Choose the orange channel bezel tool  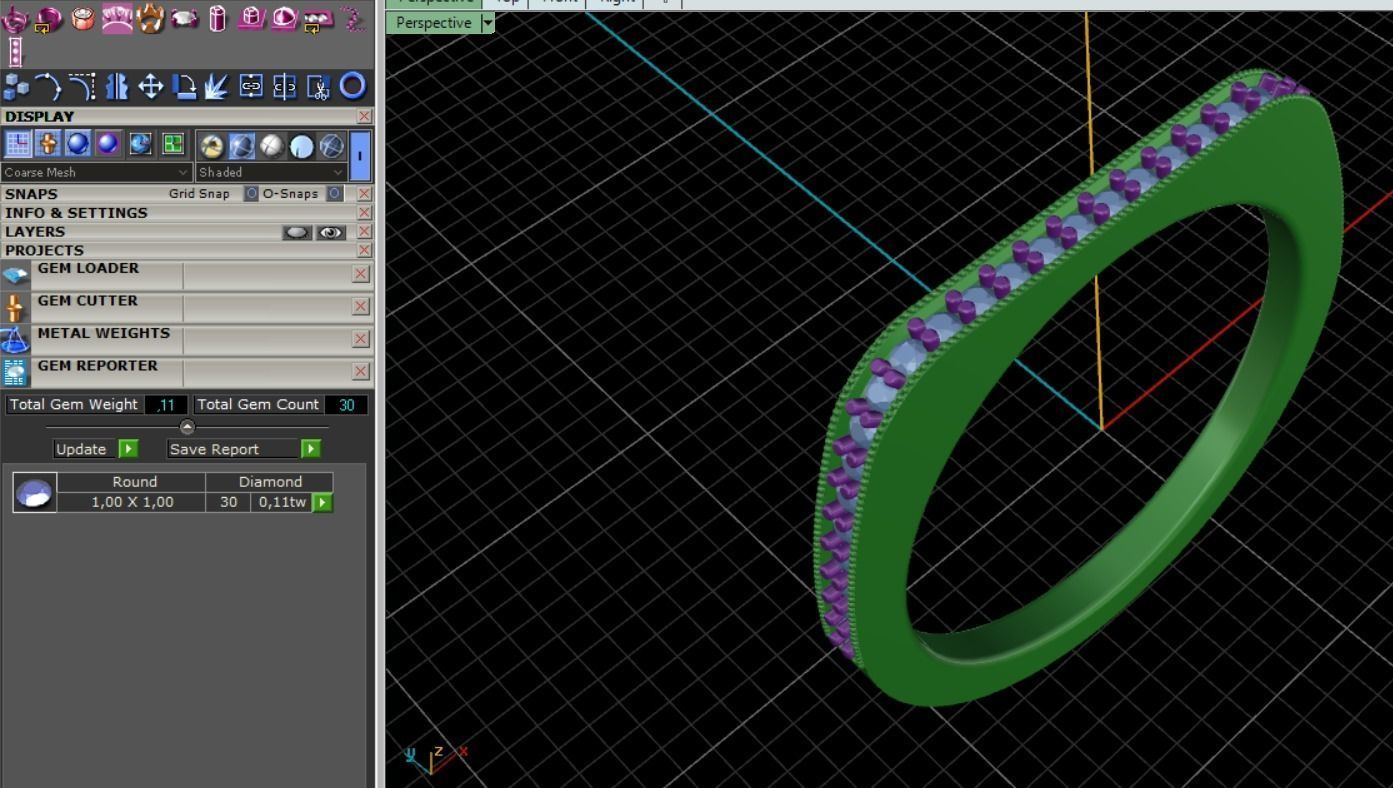point(83,18)
